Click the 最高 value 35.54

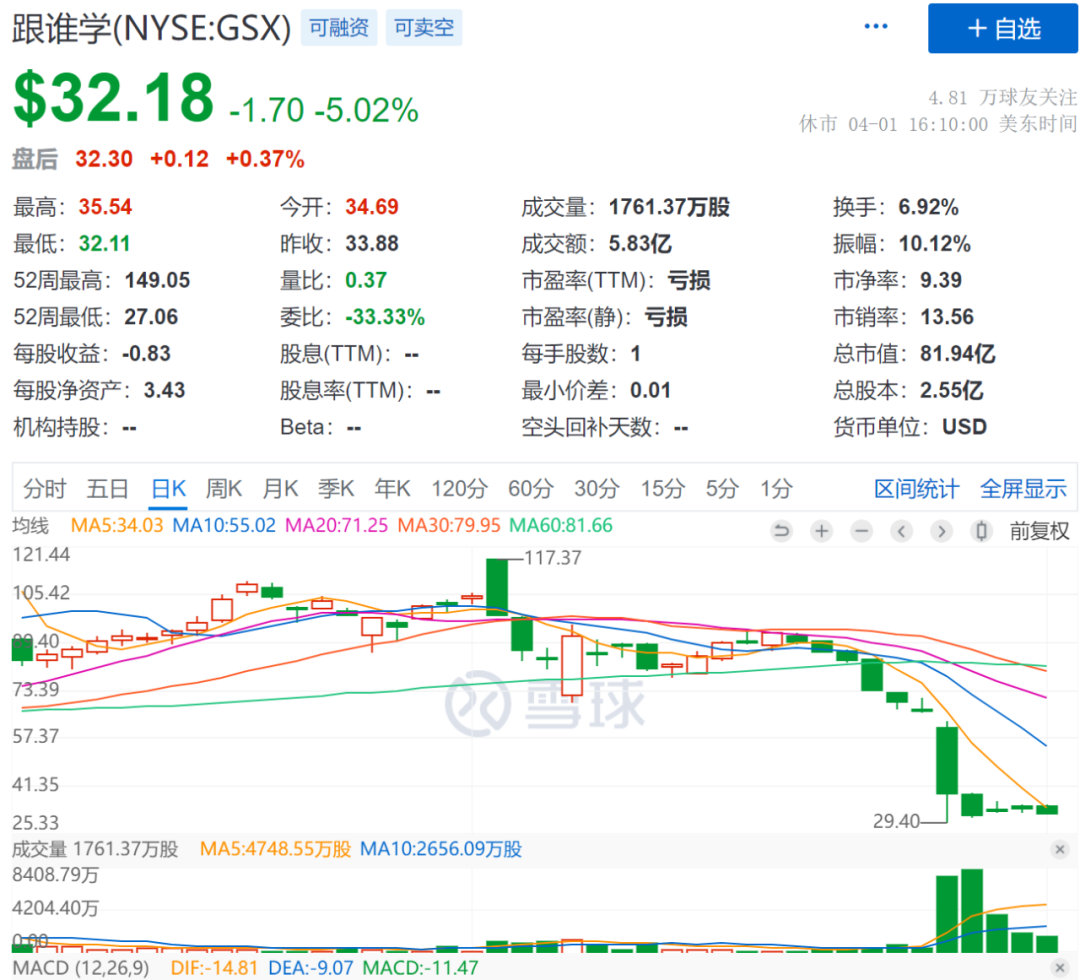105,207
